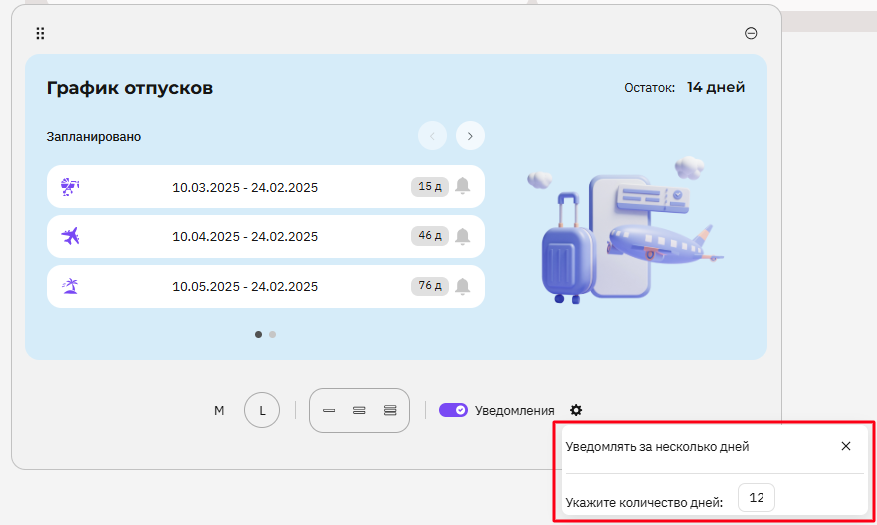This screenshot has width=877, height=525.
Task: Select the 10.05.2025 - 24.02.2025 vacation row
Action: 266,286
